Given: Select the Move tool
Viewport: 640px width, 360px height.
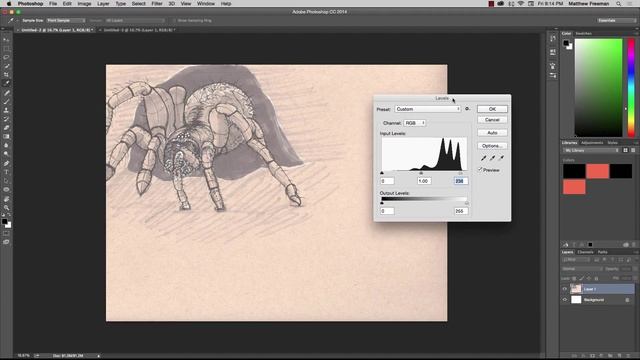Looking at the screenshot, I should point(6,40).
